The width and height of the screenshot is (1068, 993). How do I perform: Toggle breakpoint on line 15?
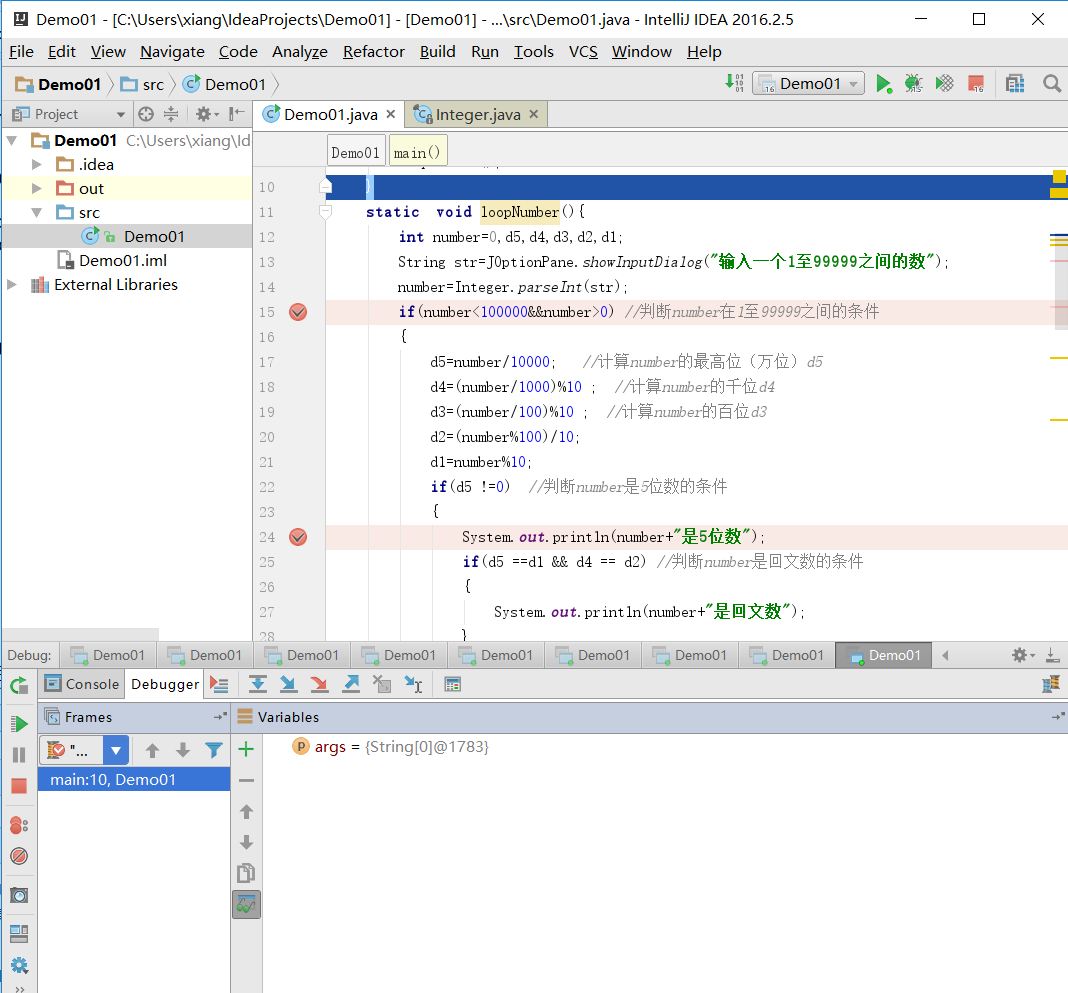(x=298, y=312)
